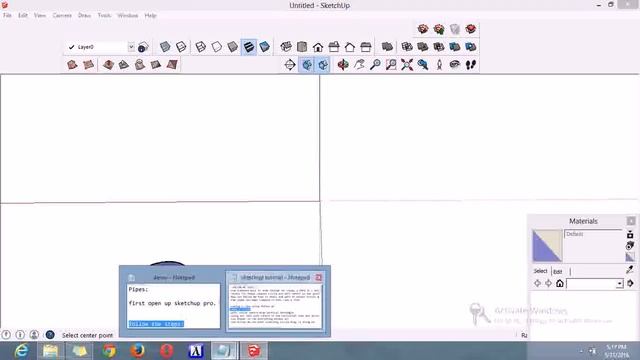
Task: Click the Previous view tool
Action: pyautogui.click(x=422, y=64)
